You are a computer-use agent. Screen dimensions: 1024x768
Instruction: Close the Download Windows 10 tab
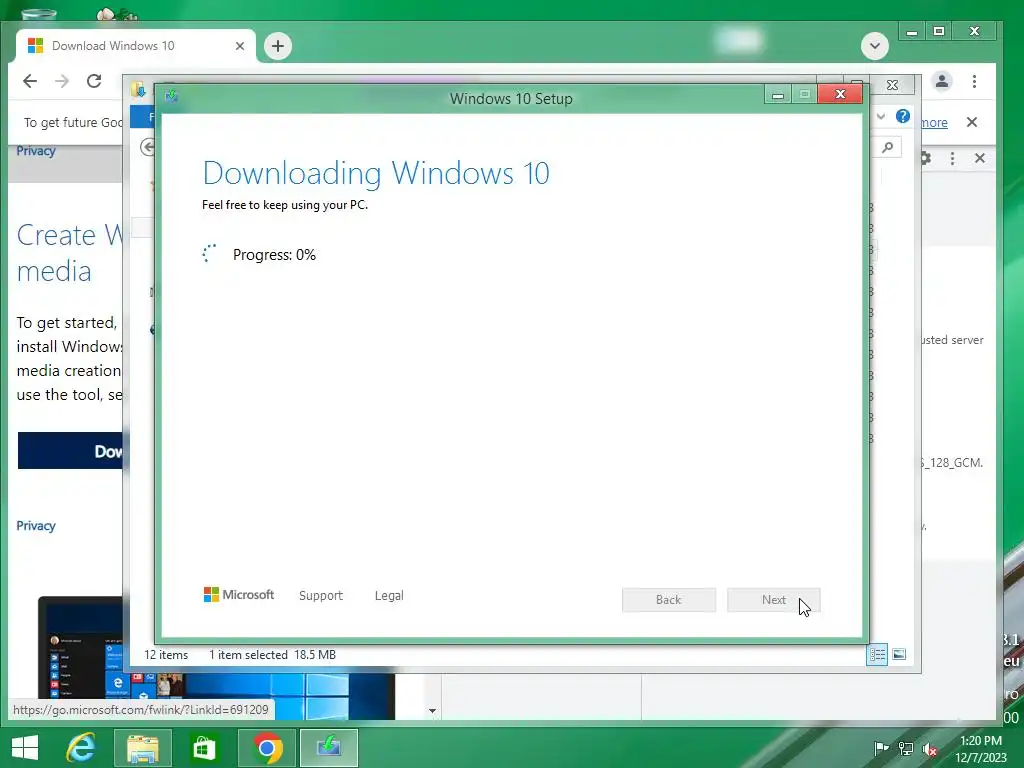pyautogui.click(x=240, y=46)
